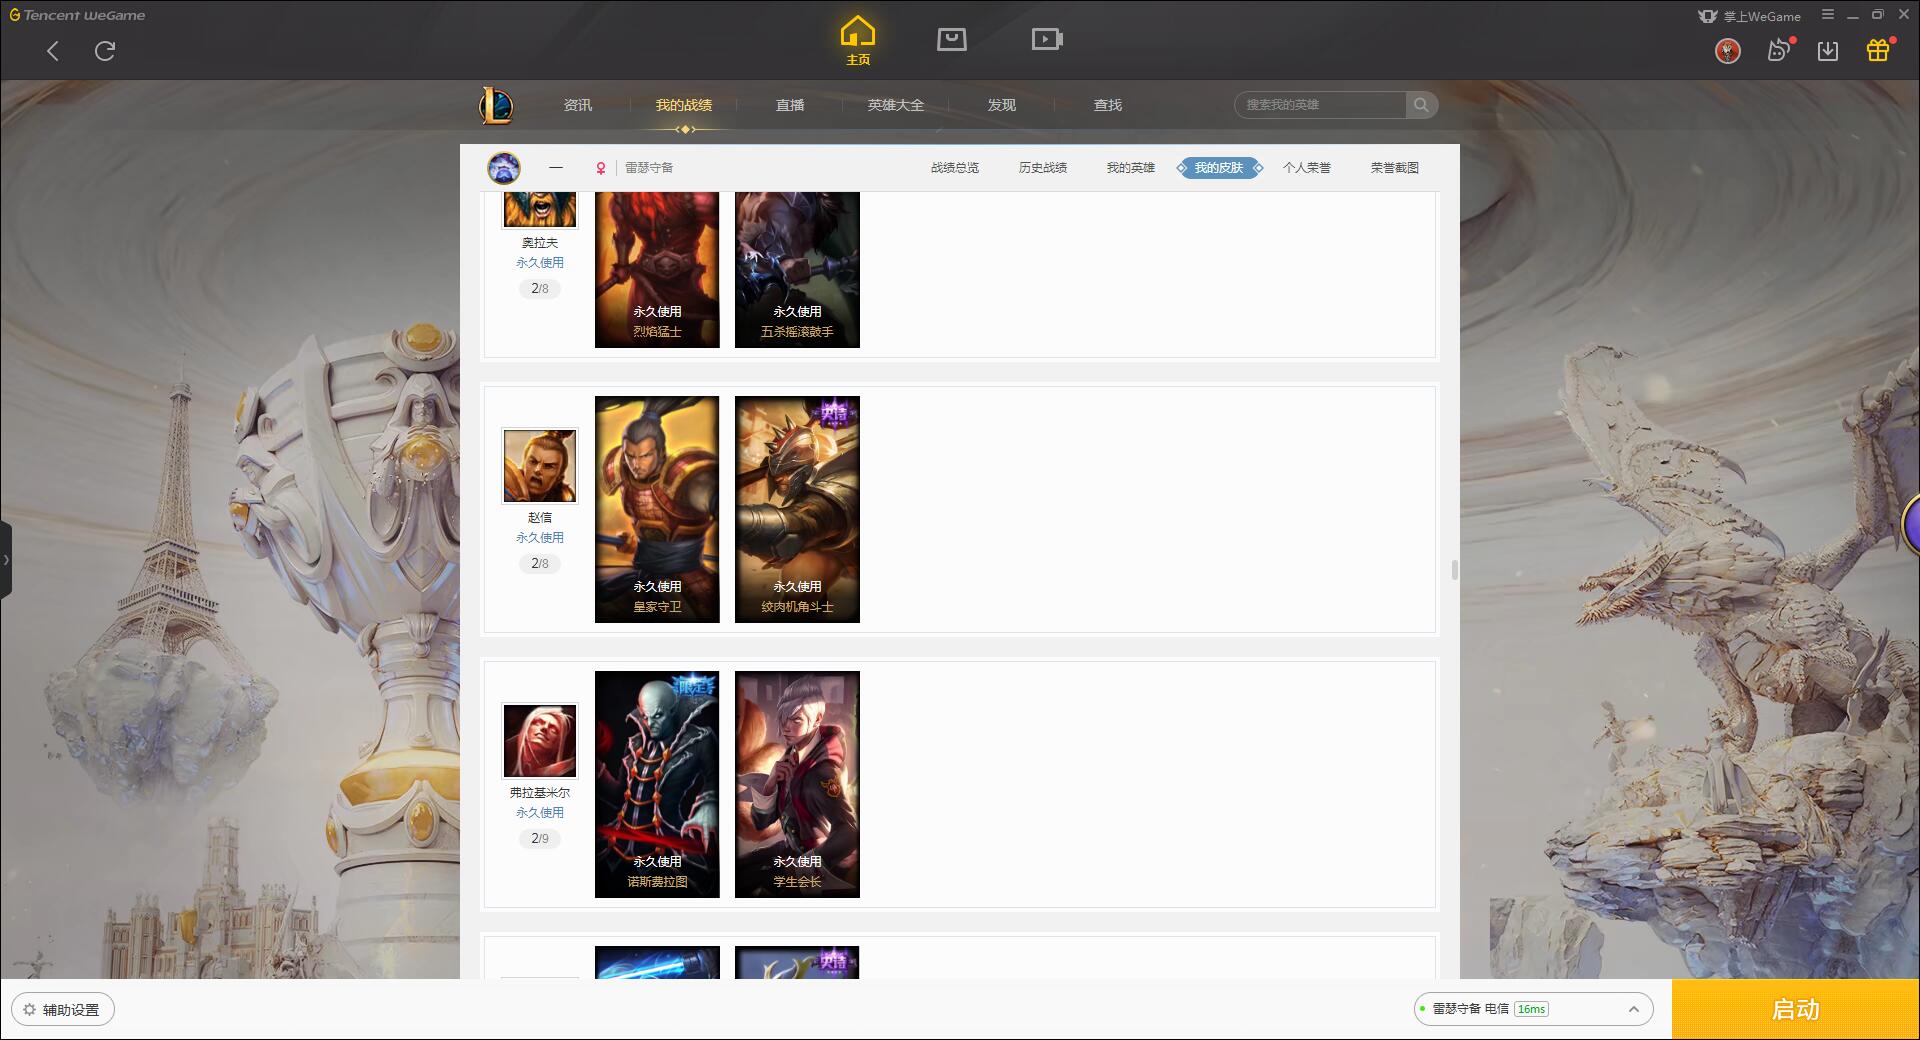Click the 赵信 champion name

click(540, 518)
